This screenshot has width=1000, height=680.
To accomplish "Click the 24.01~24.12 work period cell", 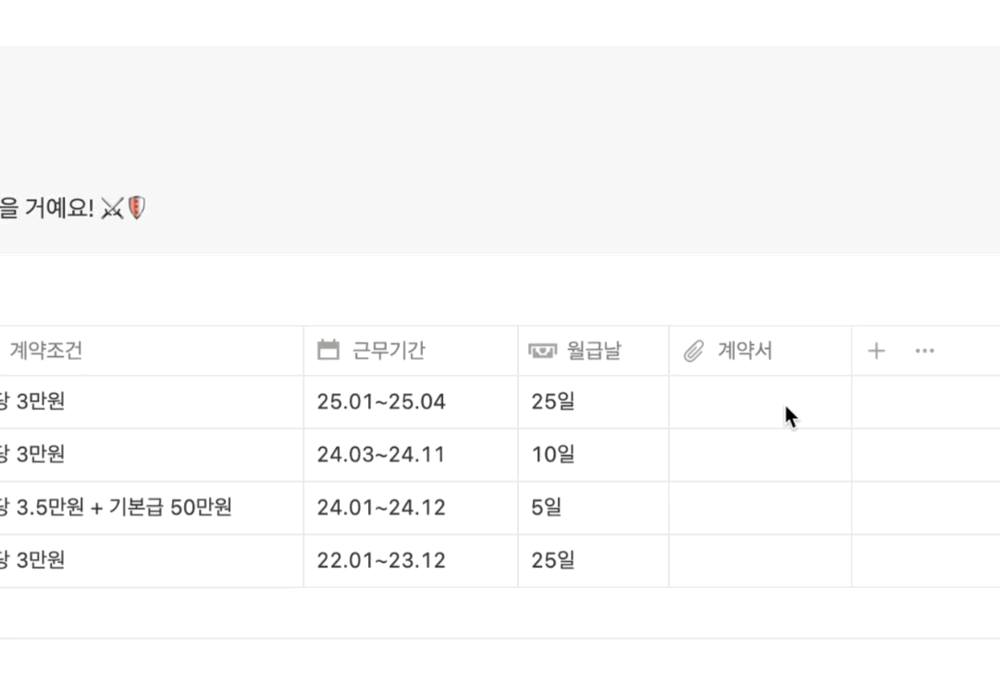I will coord(381,508).
